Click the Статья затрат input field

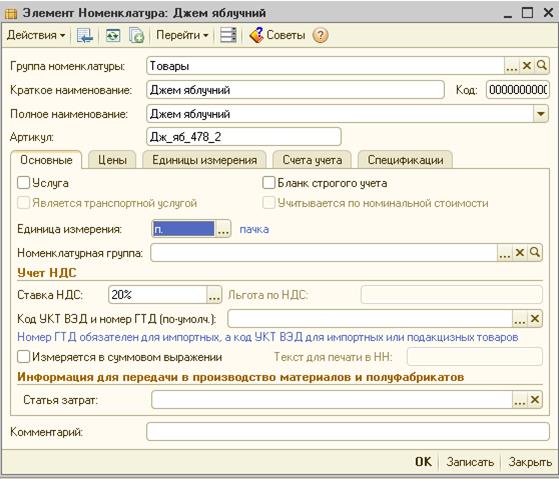pos(332,400)
